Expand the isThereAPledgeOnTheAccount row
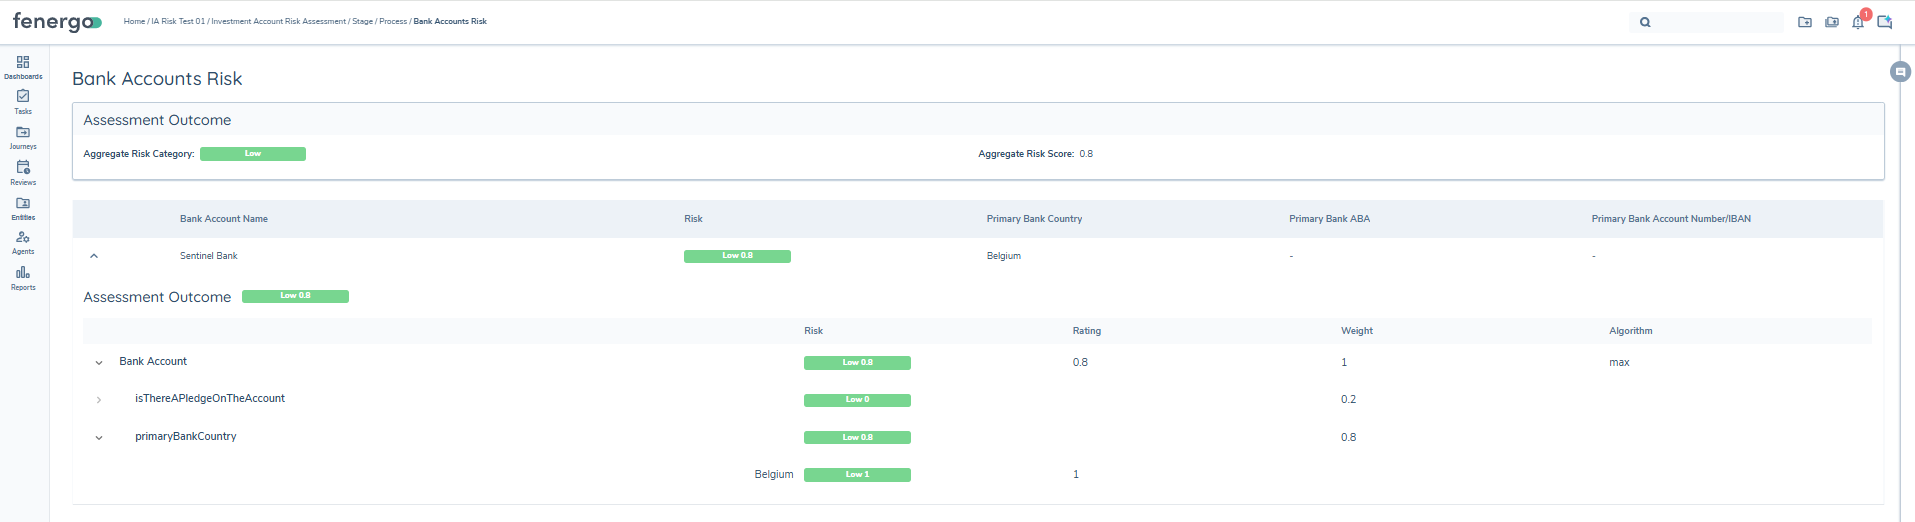 (99, 400)
